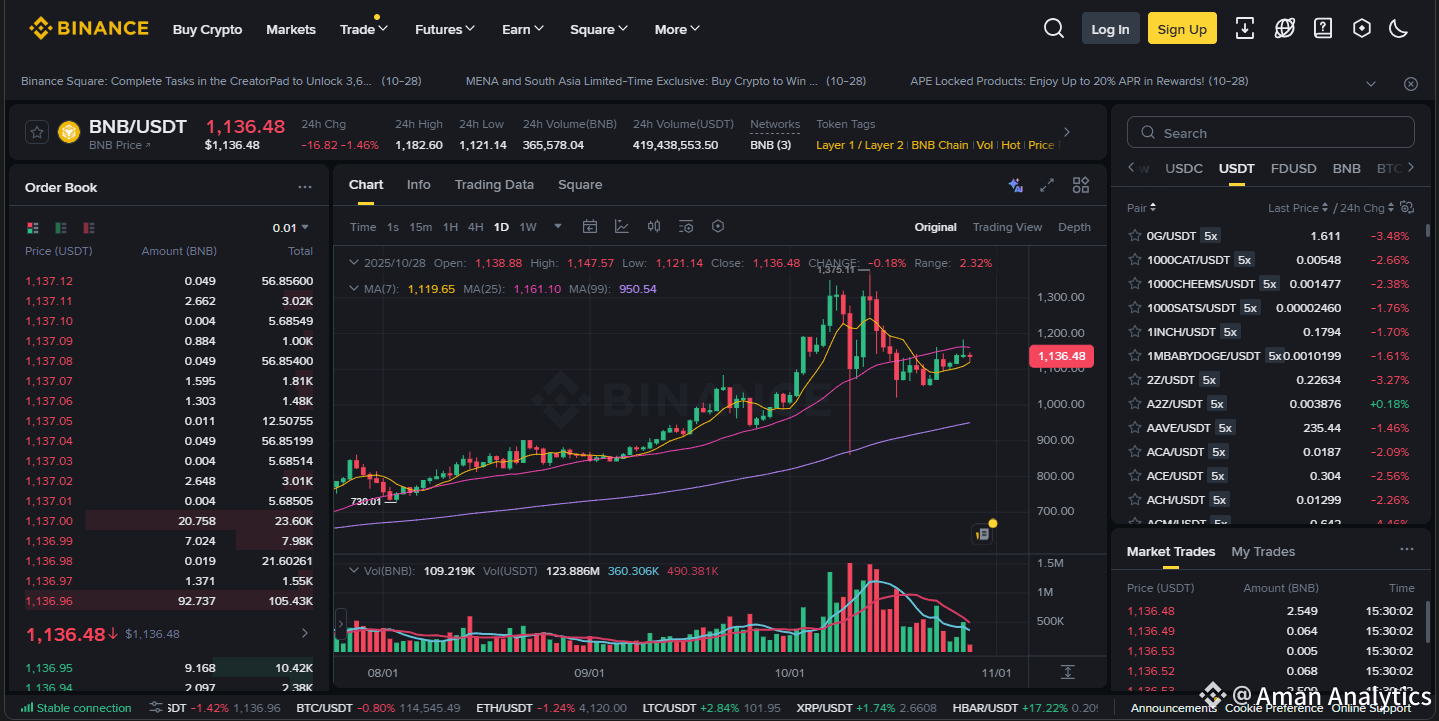The height and width of the screenshot is (721, 1439).
Task: Select the 15m chart interval
Action: (x=421, y=227)
